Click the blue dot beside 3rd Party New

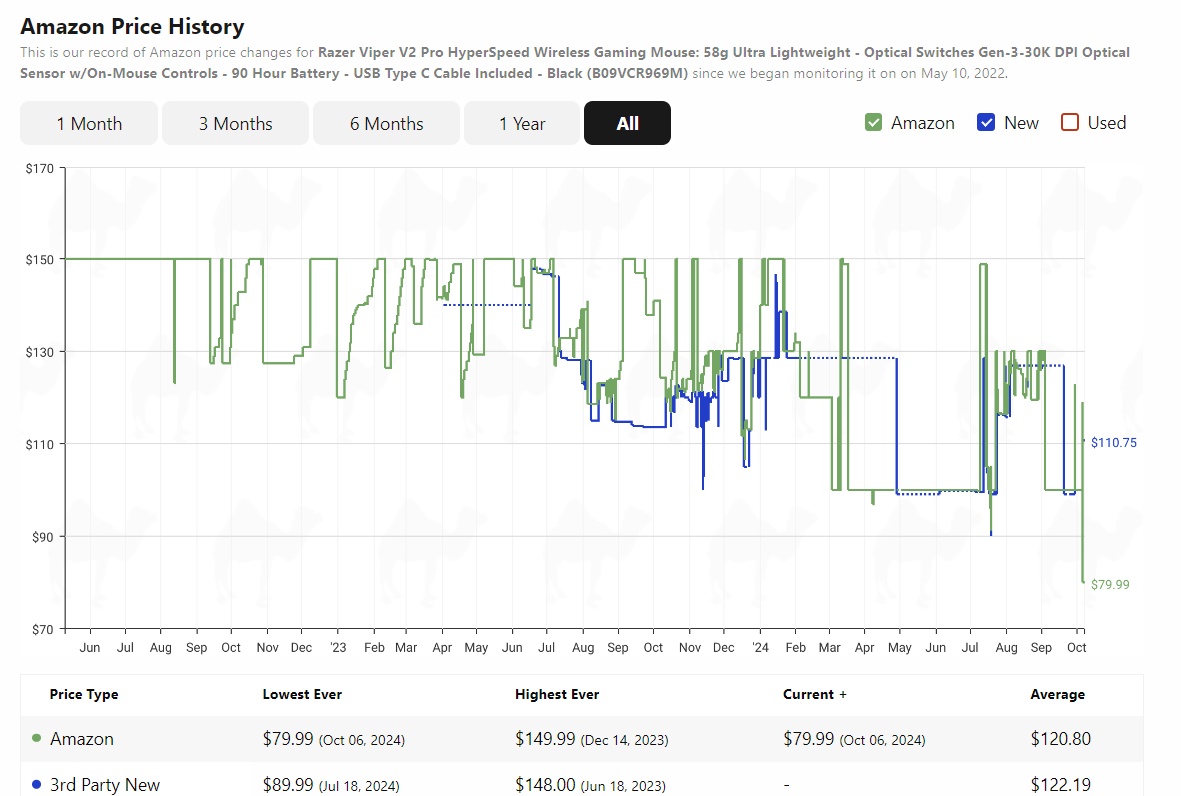37,785
